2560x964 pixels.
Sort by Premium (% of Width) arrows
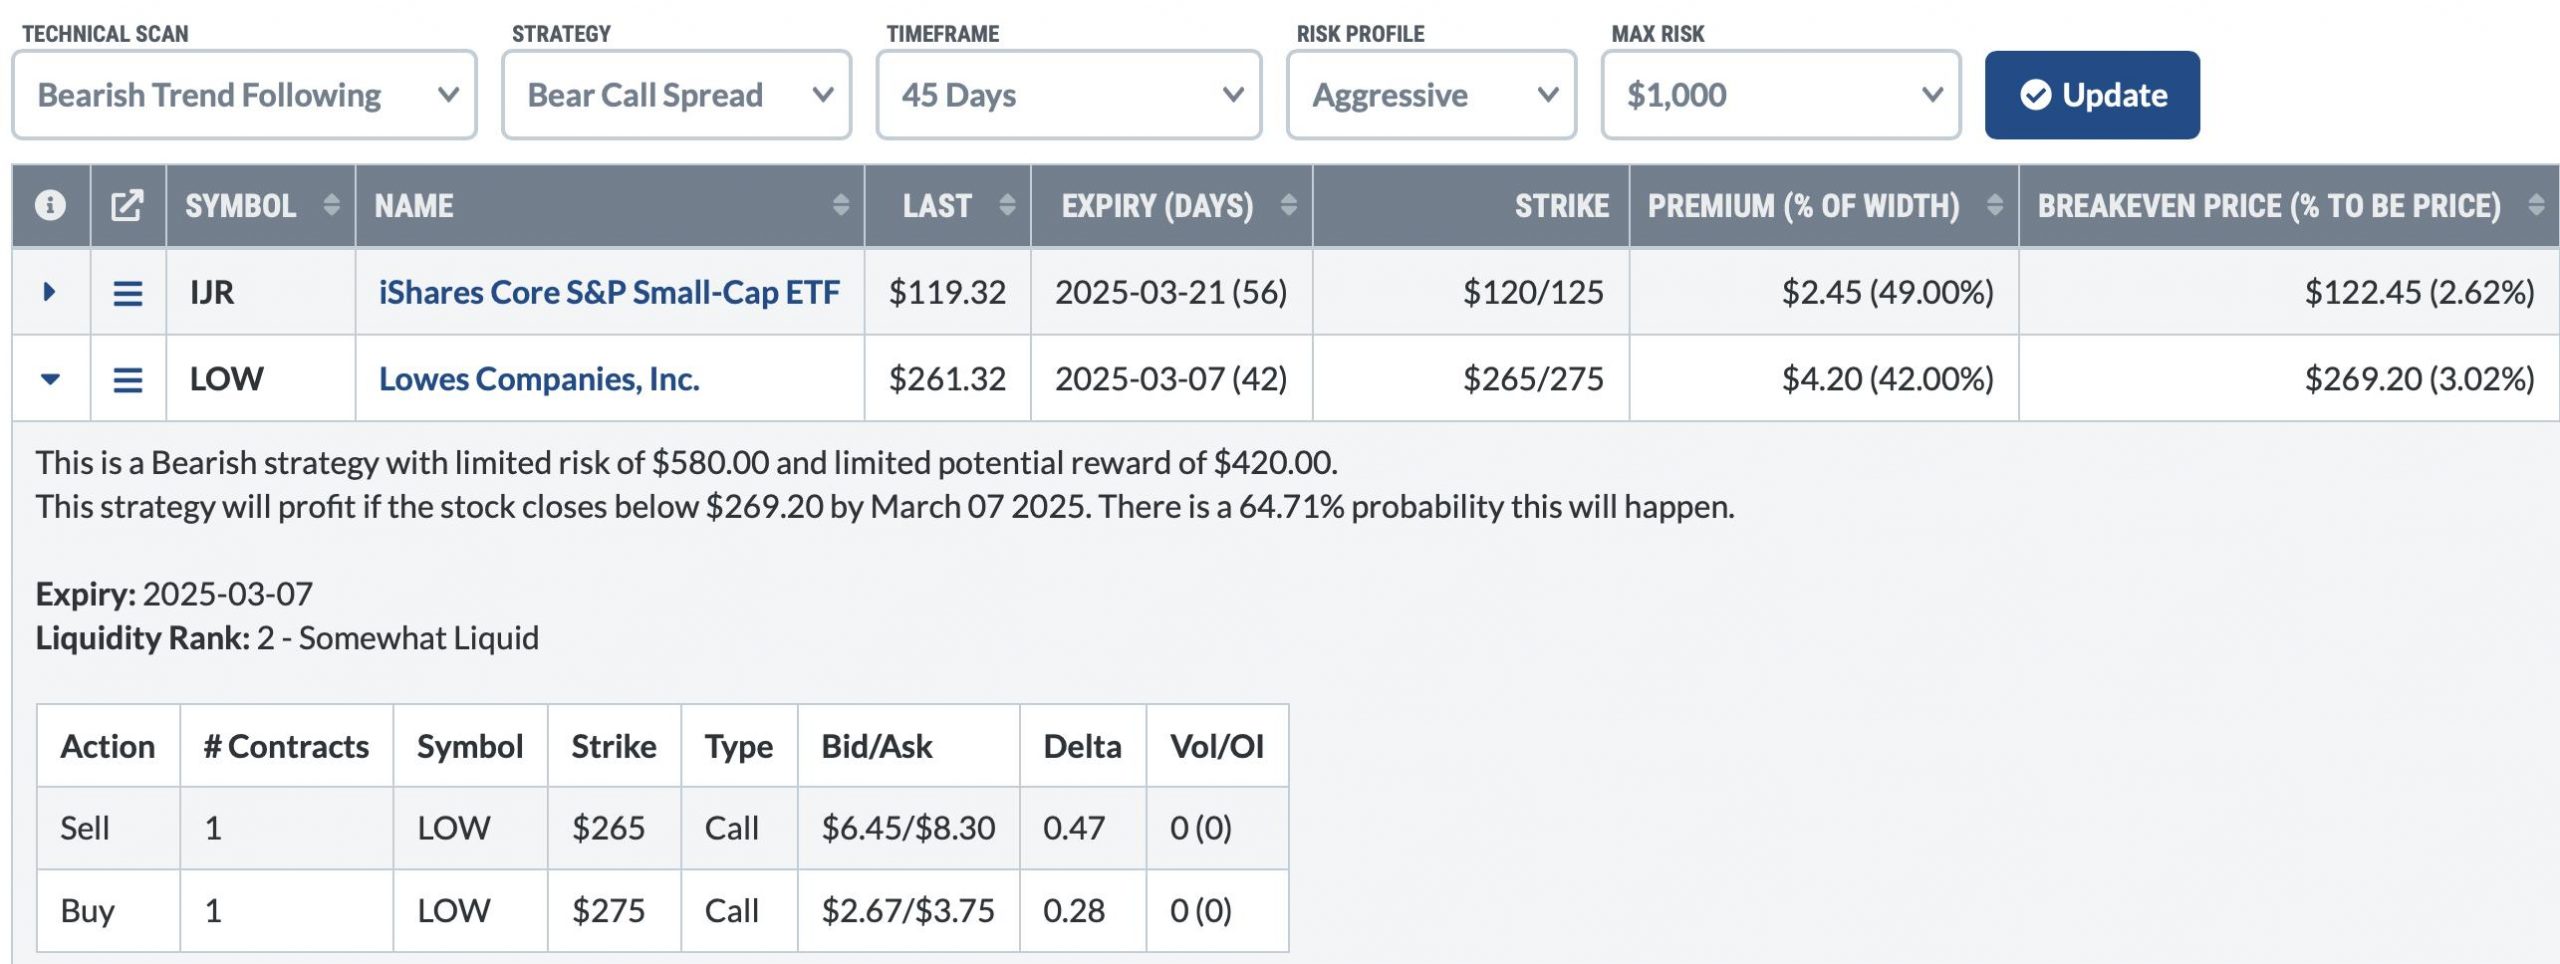pos(1995,205)
